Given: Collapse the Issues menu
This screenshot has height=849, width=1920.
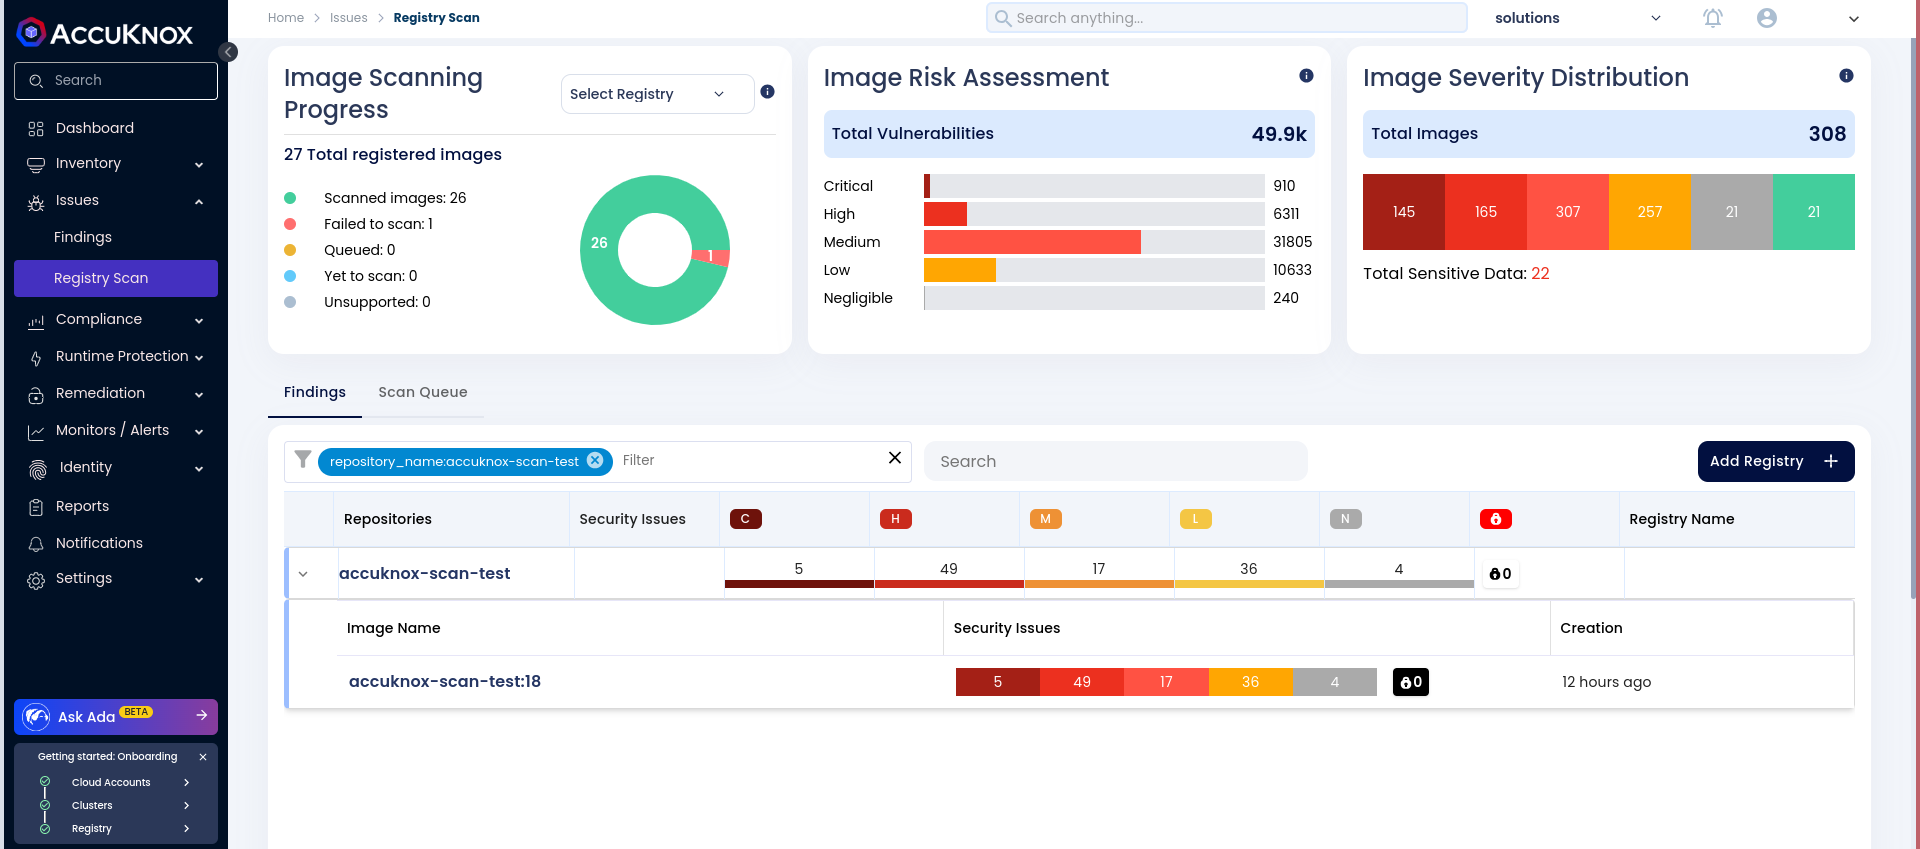Looking at the screenshot, I should point(199,202).
